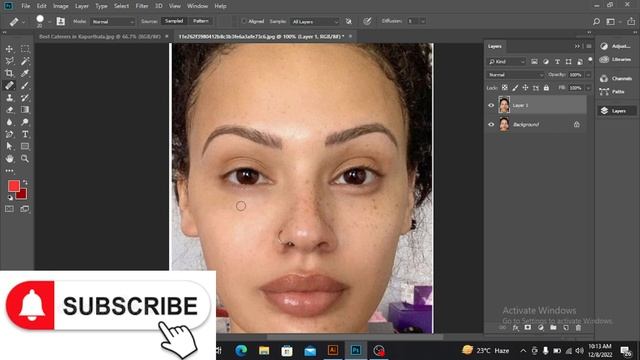The width and height of the screenshot is (640, 360).
Task: Open the layer blend mode Normal dropdown
Action: tap(516, 75)
